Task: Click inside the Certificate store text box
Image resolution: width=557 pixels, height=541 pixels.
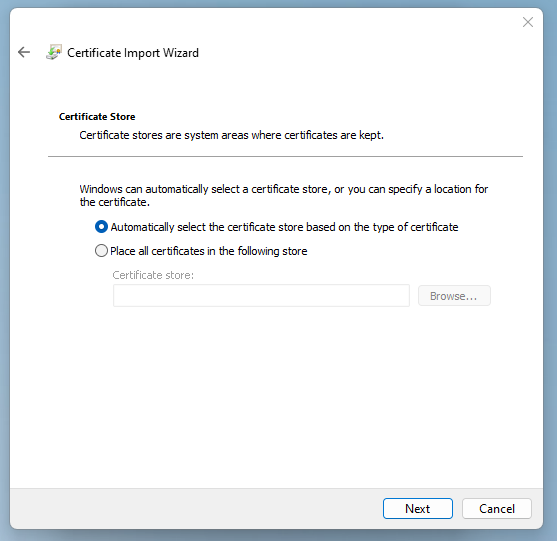Action: [x=261, y=296]
